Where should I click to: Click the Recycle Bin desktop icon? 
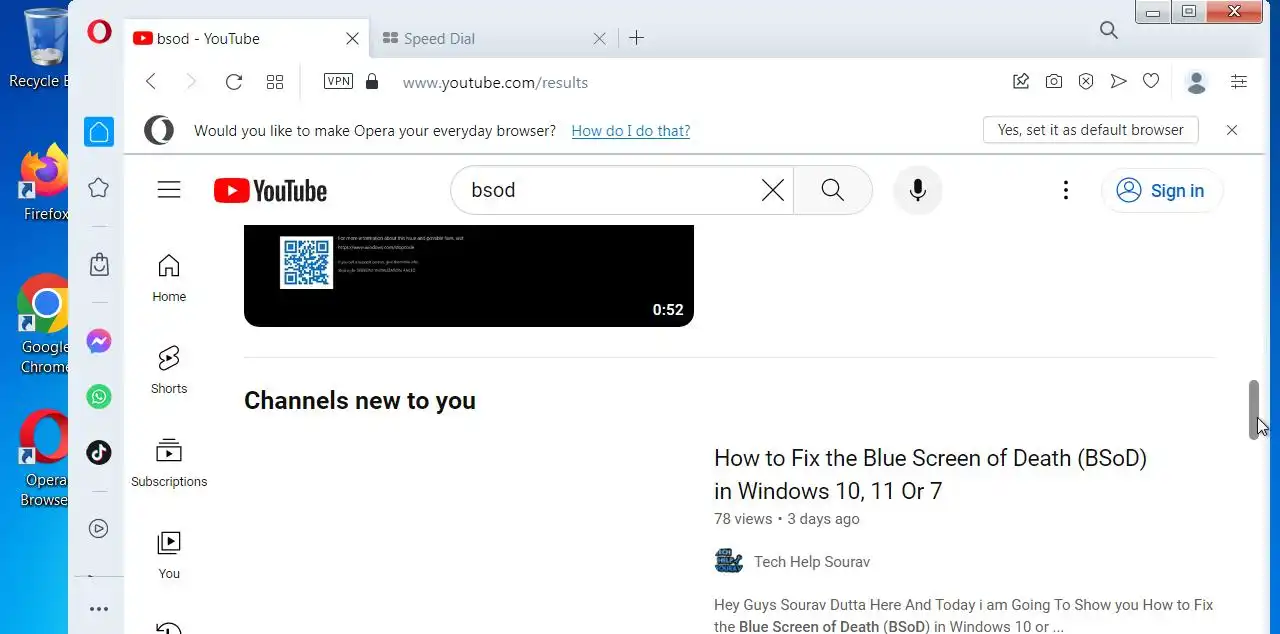(42, 48)
